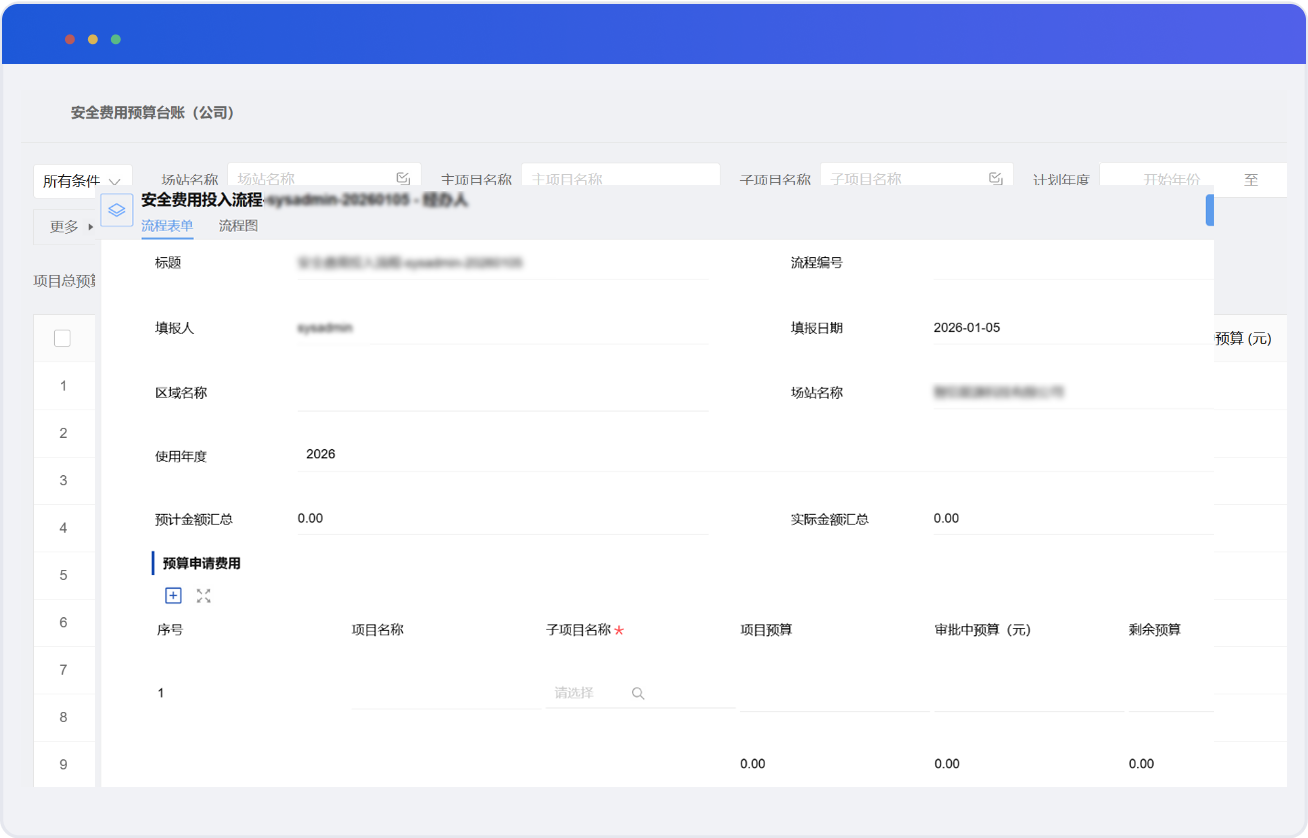The height and width of the screenshot is (838, 1308).
Task: Click the 主项目名称 filter input
Action: 620,179
